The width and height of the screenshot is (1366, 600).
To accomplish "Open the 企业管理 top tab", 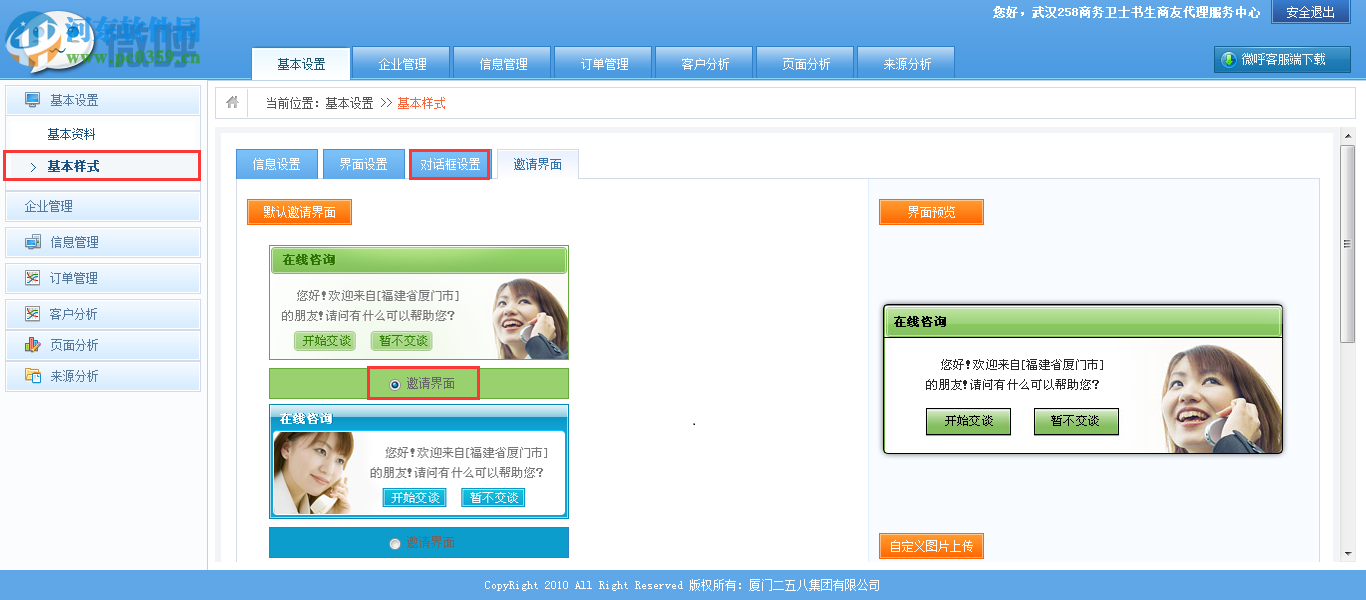I will pos(402,63).
